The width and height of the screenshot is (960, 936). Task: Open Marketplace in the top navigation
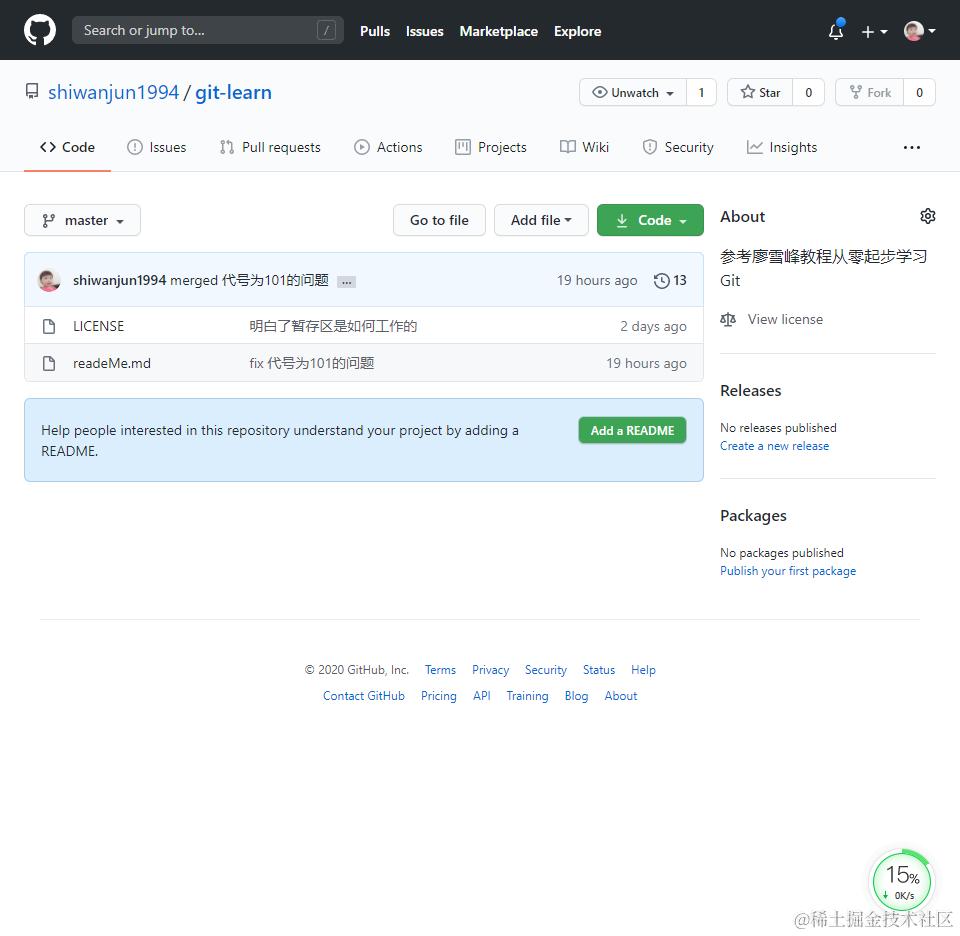(x=499, y=31)
